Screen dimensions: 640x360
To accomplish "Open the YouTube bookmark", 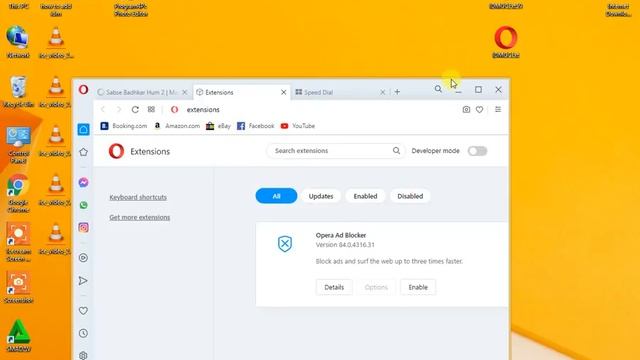I will coord(298,126).
